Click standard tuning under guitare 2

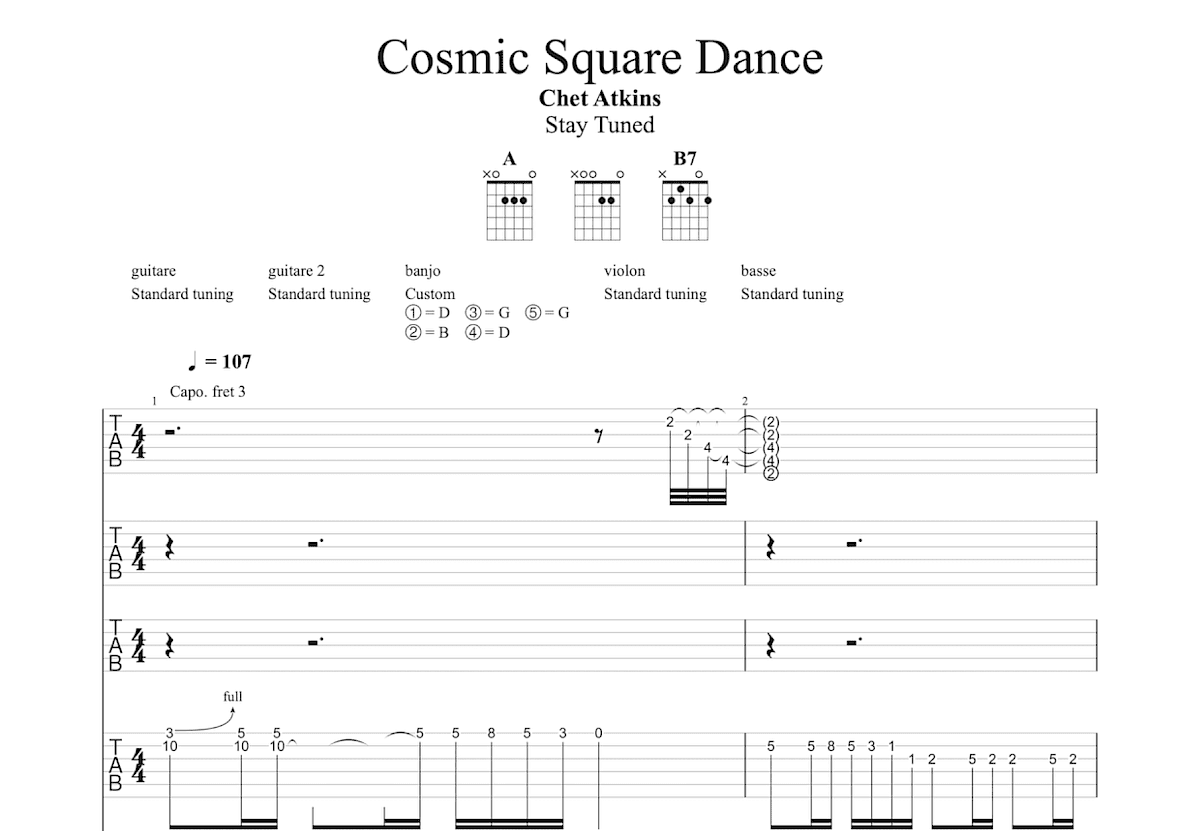coord(319,294)
